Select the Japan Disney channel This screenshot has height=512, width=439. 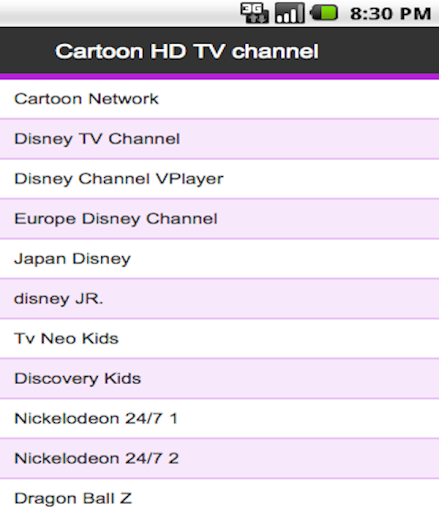coord(219,259)
